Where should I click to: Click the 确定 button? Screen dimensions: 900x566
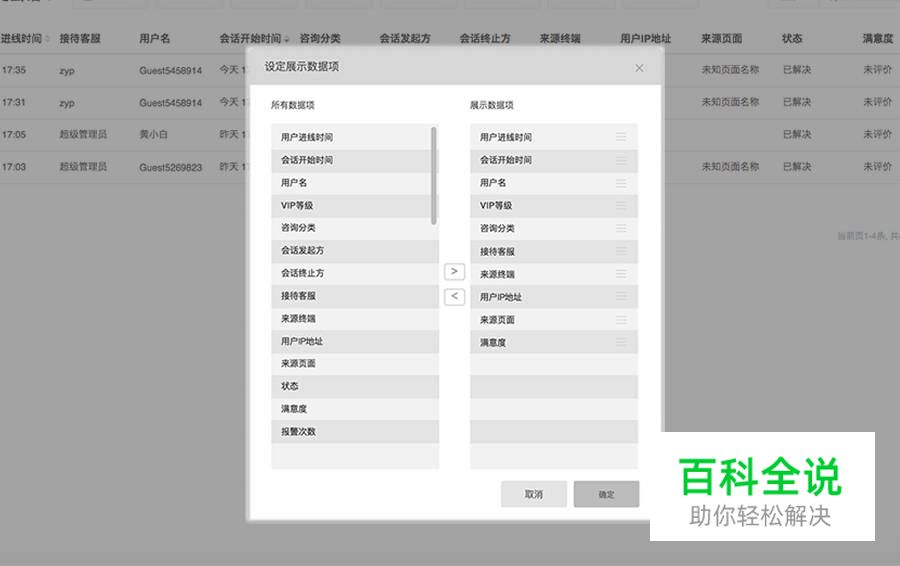point(606,494)
